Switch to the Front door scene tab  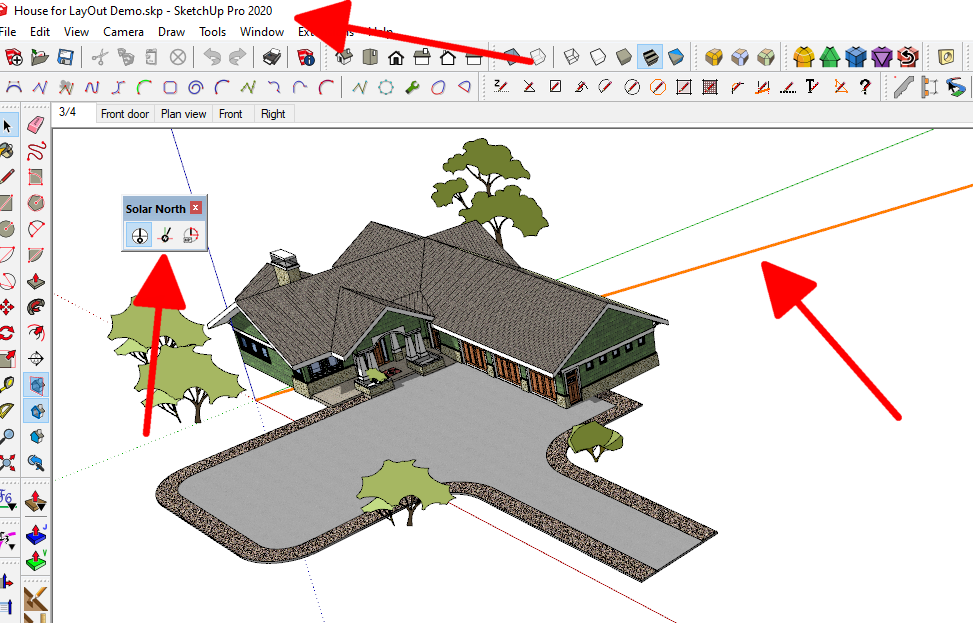125,114
